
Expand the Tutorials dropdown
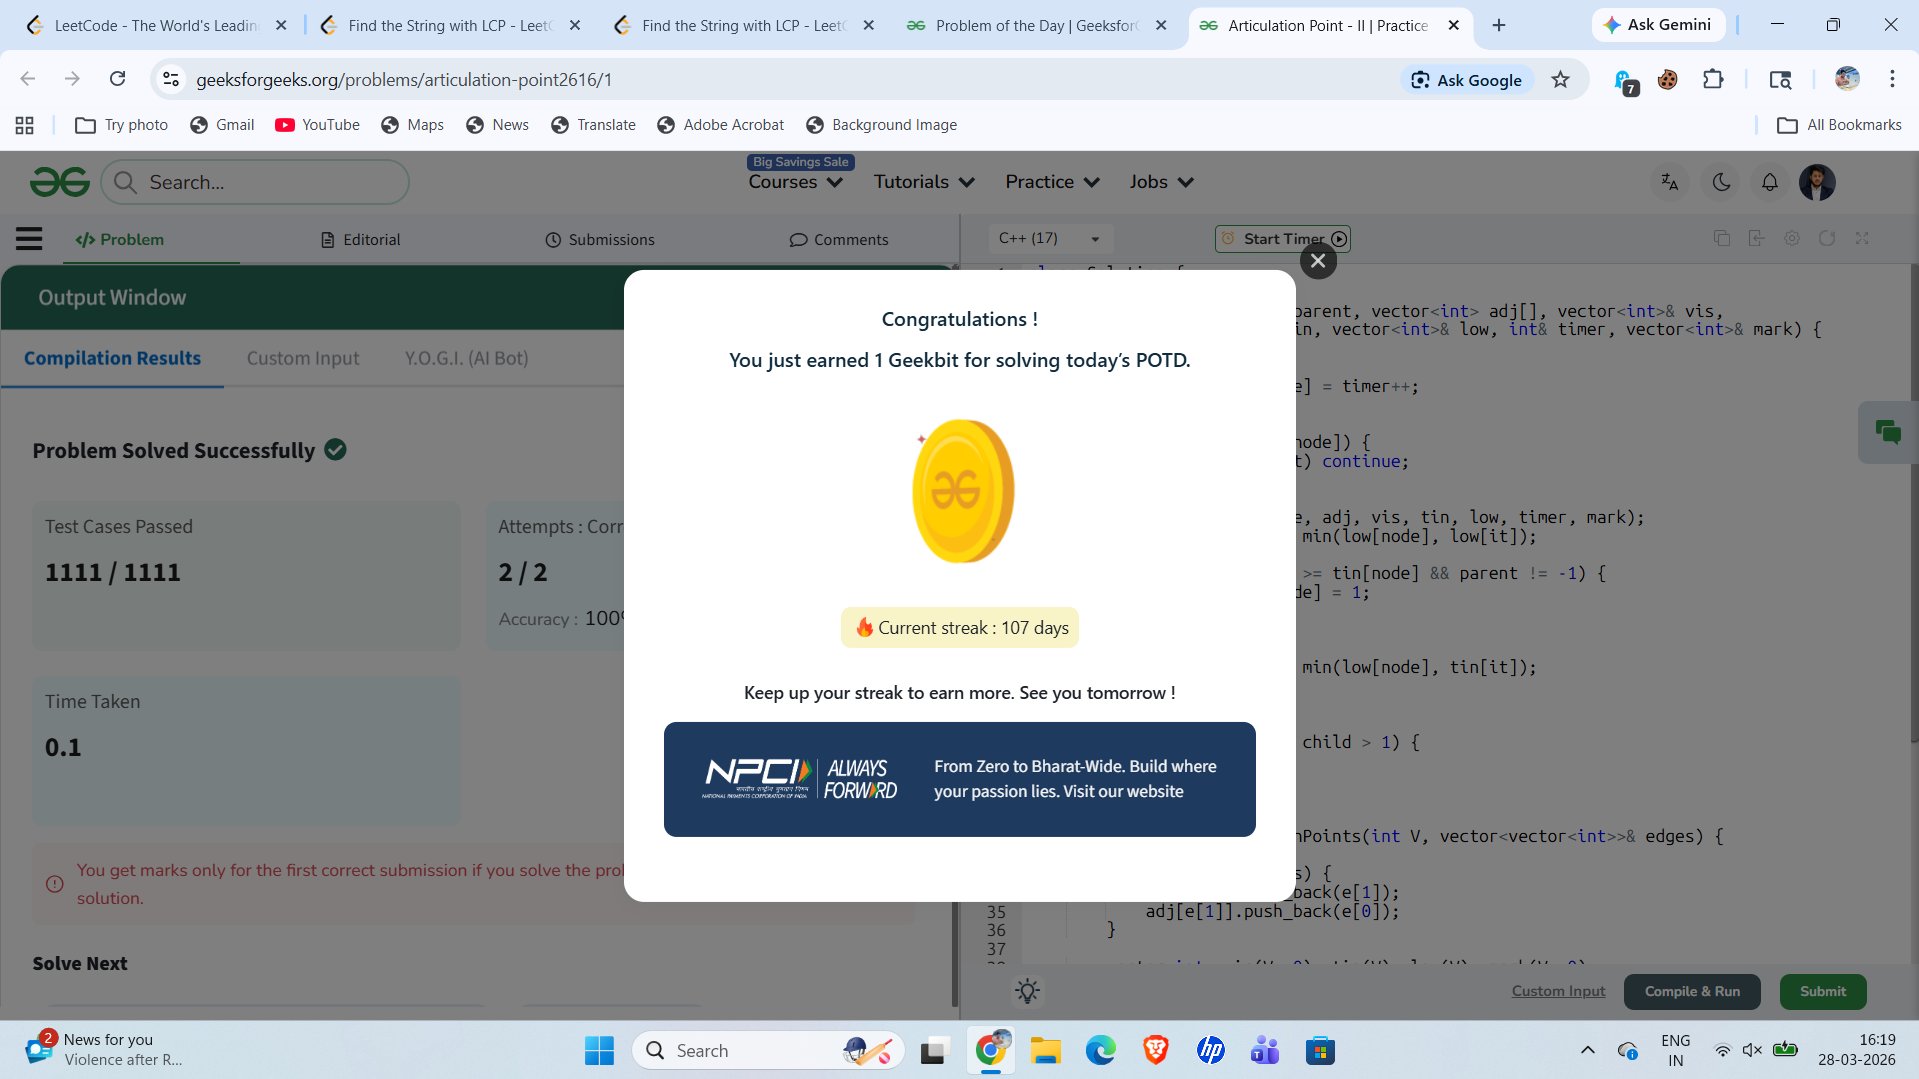(x=924, y=182)
